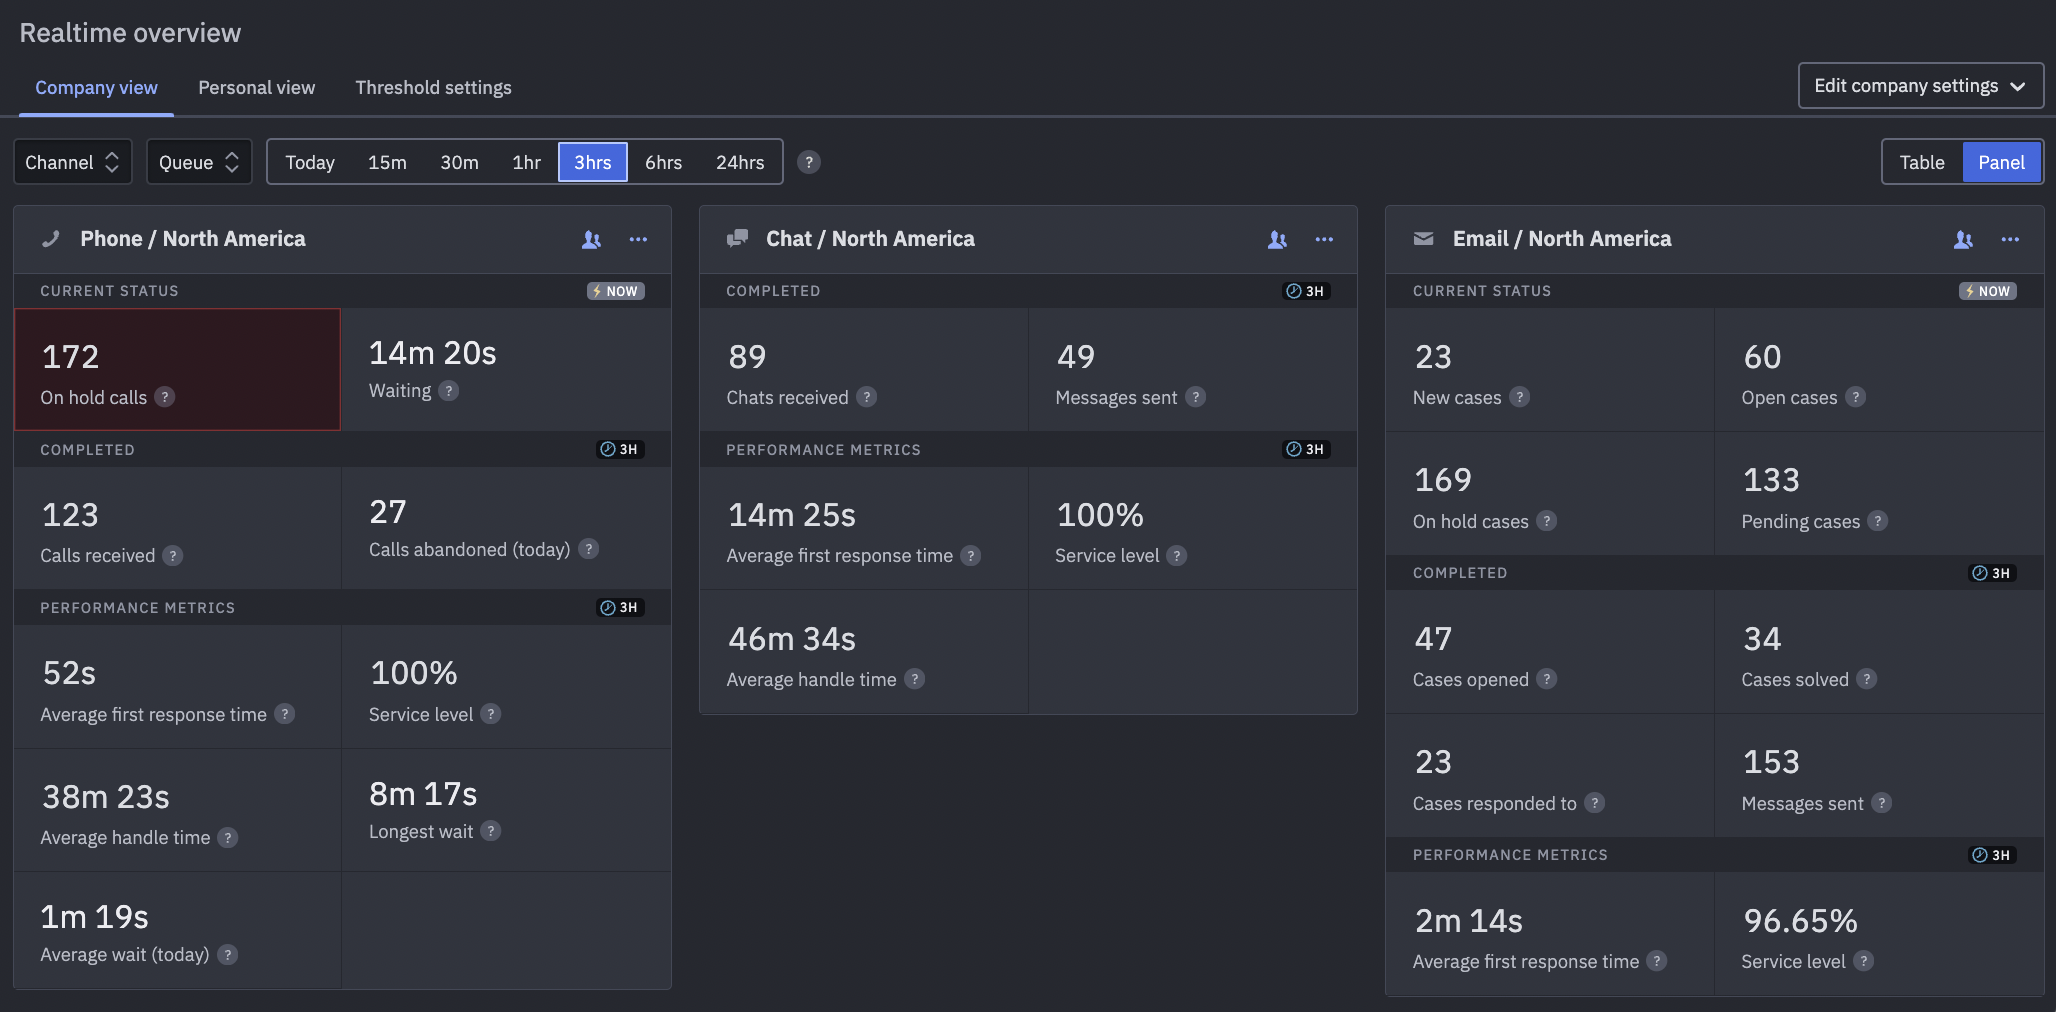Click the help tooltip next to Service level
Viewport: 2056px width, 1012px height.
491,714
